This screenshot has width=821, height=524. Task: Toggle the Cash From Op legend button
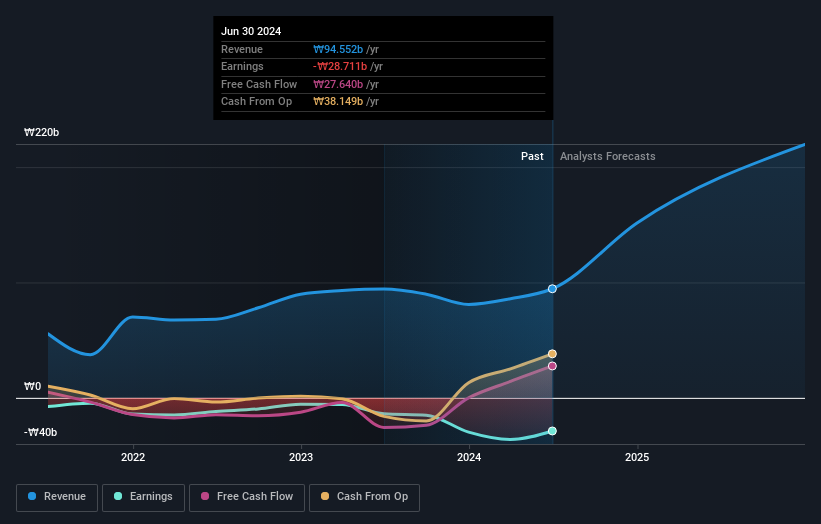(364, 497)
